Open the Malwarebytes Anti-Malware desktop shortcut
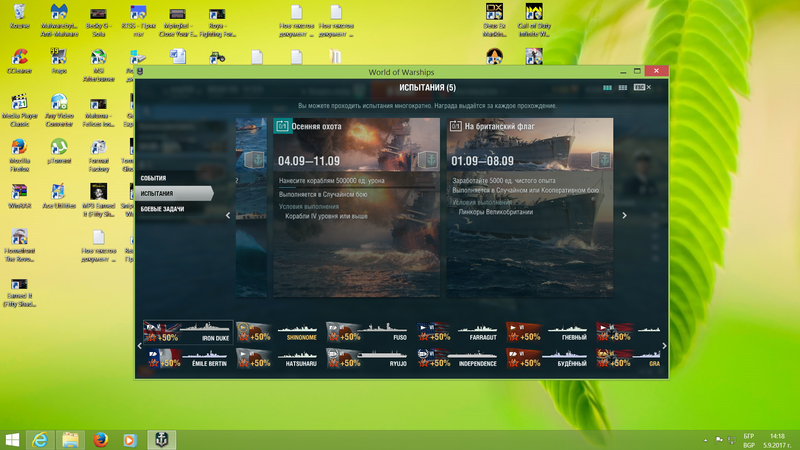Image resolution: width=800 pixels, height=450 pixels. [x=59, y=20]
